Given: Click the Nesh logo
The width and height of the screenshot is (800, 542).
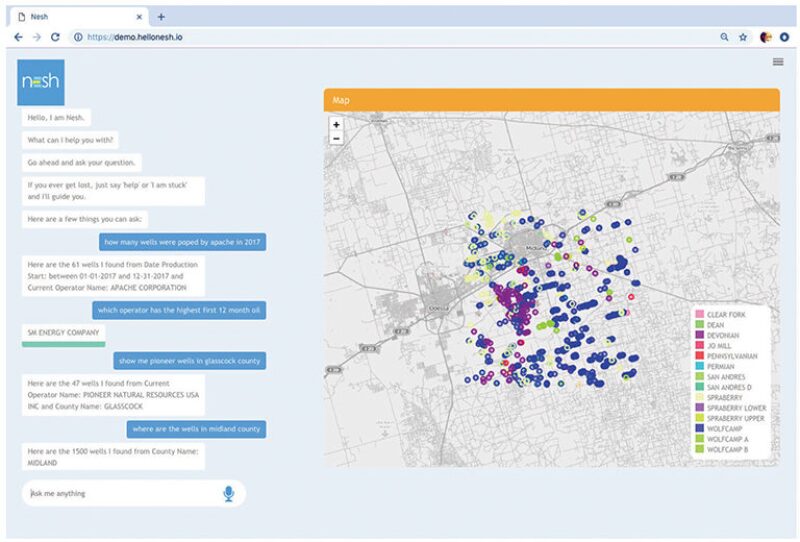Looking at the screenshot, I should 41,82.
